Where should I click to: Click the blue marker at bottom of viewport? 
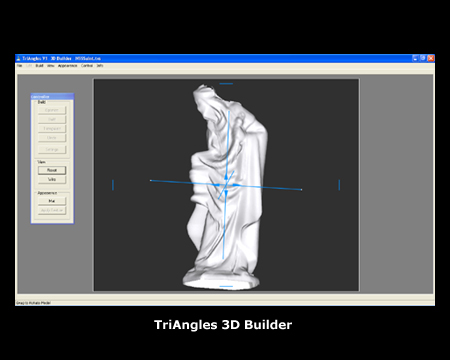(226, 286)
